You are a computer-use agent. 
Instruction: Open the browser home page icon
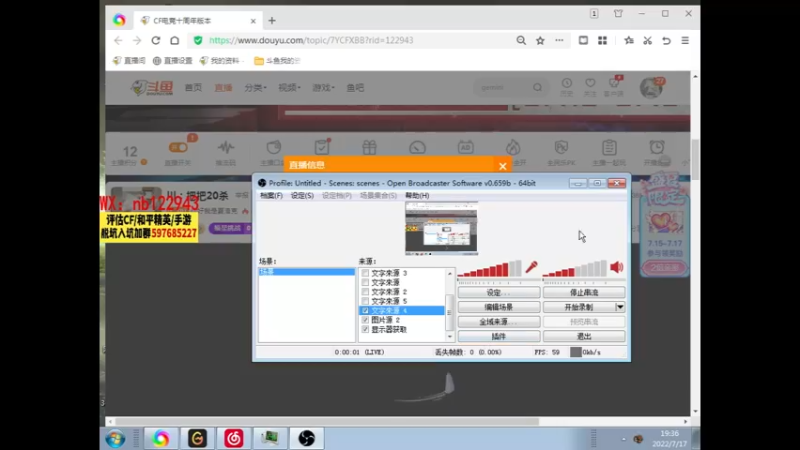click(174, 40)
